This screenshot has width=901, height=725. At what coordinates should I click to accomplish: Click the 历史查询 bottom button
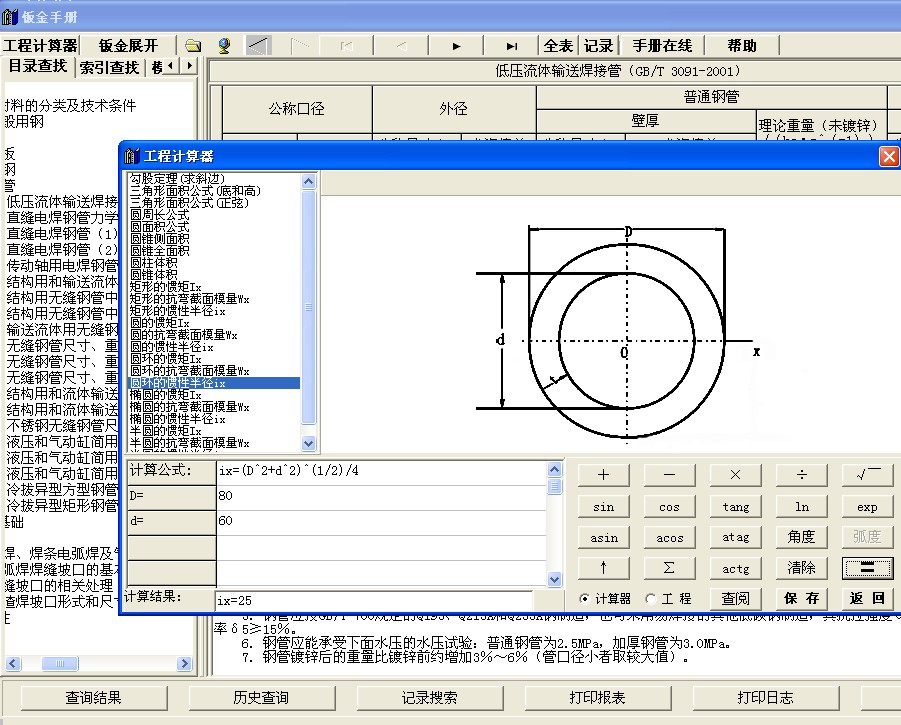point(261,697)
